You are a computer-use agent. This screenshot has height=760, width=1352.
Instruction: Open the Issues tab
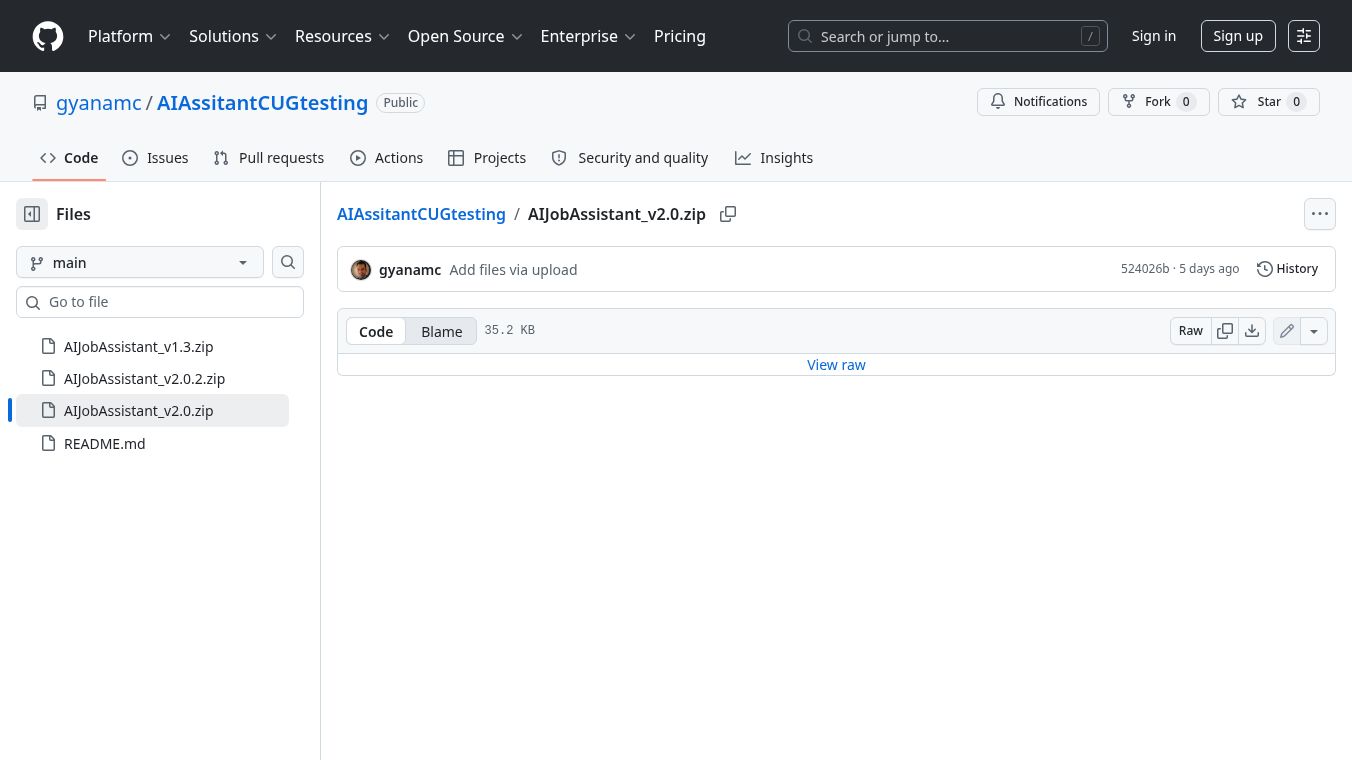(x=155, y=158)
